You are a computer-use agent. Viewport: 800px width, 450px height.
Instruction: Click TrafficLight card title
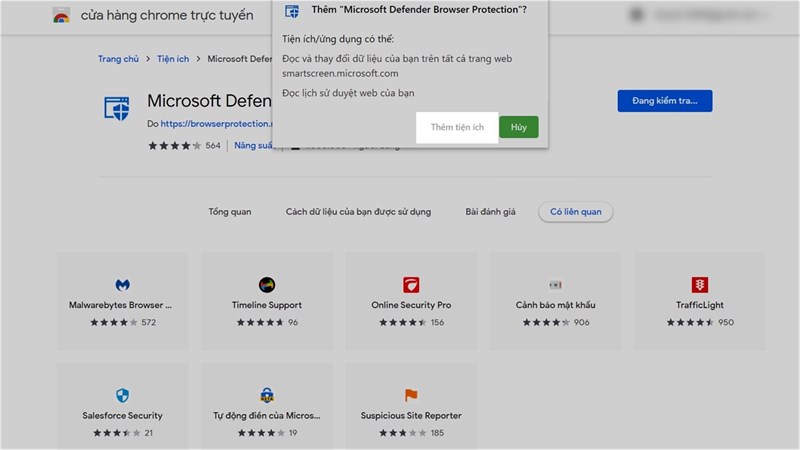click(x=699, y=305)
